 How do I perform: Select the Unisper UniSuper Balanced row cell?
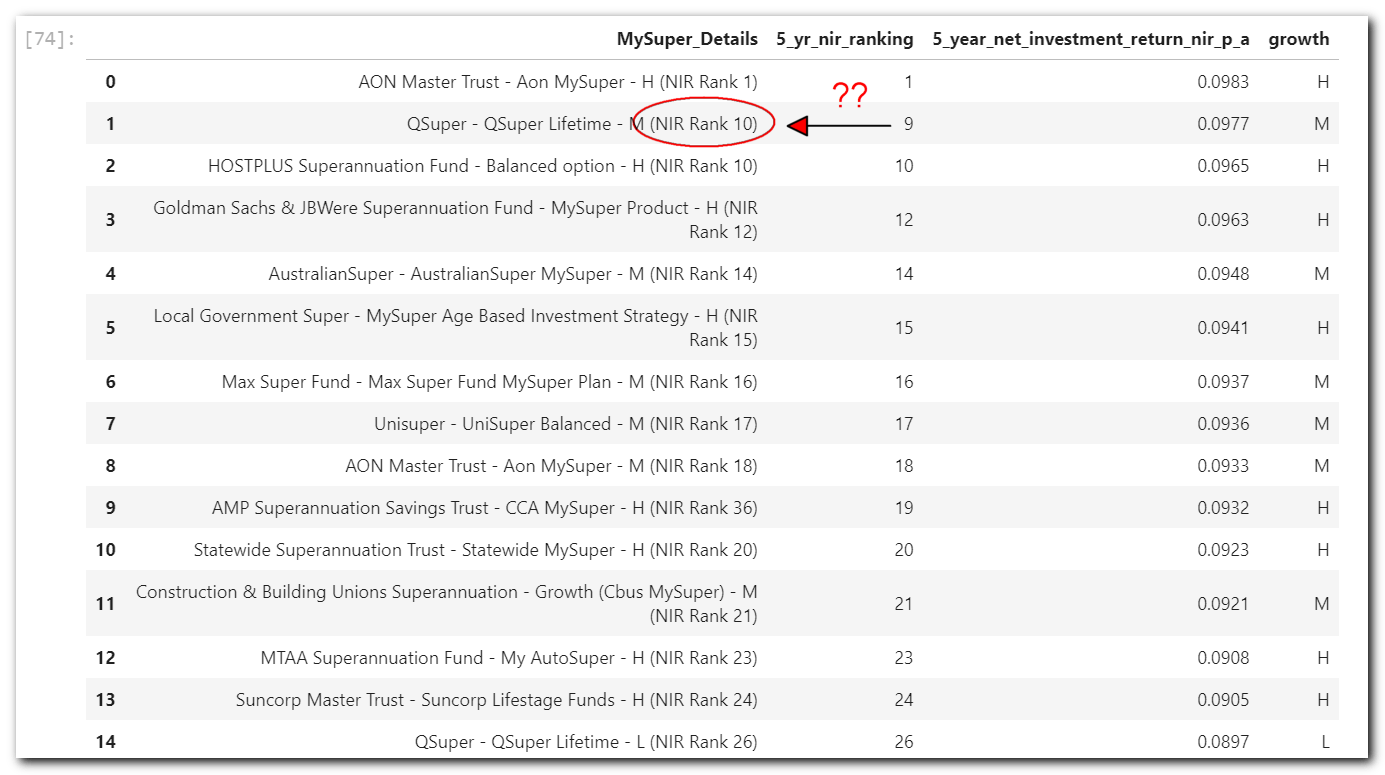point(565,424)
